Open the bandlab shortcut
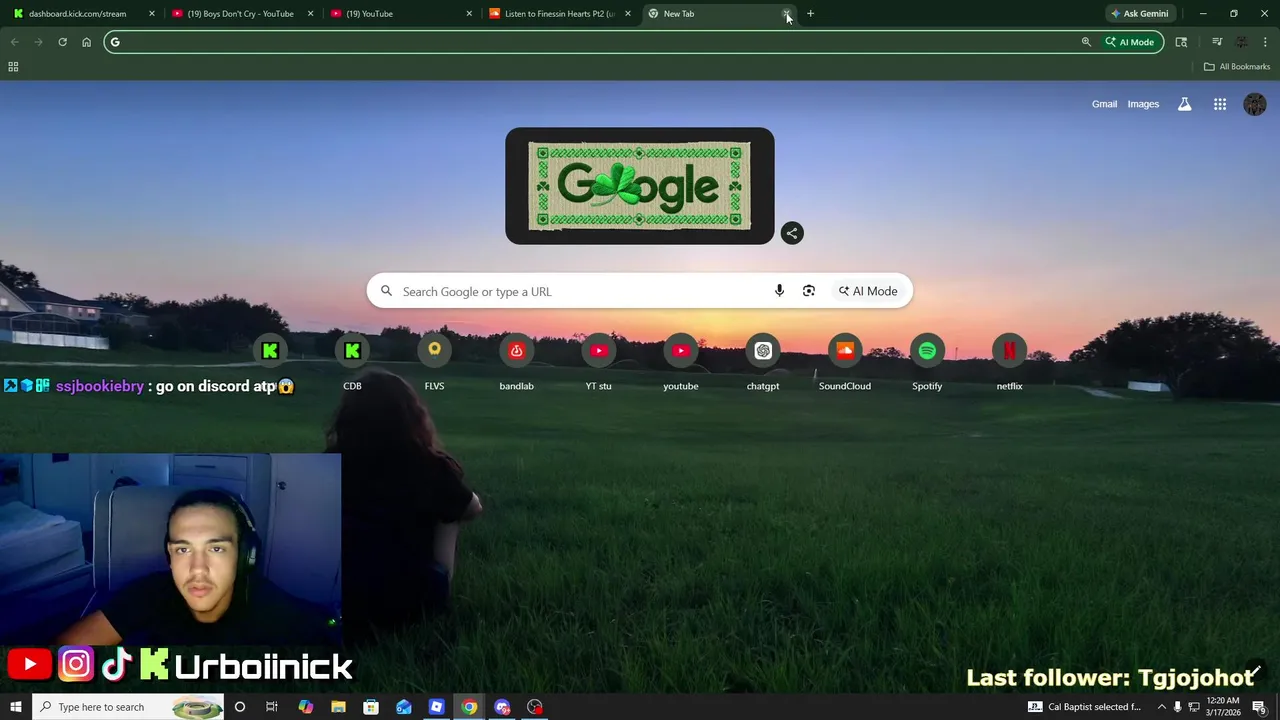1280x720 pixels. pyautogui.click(x=516, y=362)
